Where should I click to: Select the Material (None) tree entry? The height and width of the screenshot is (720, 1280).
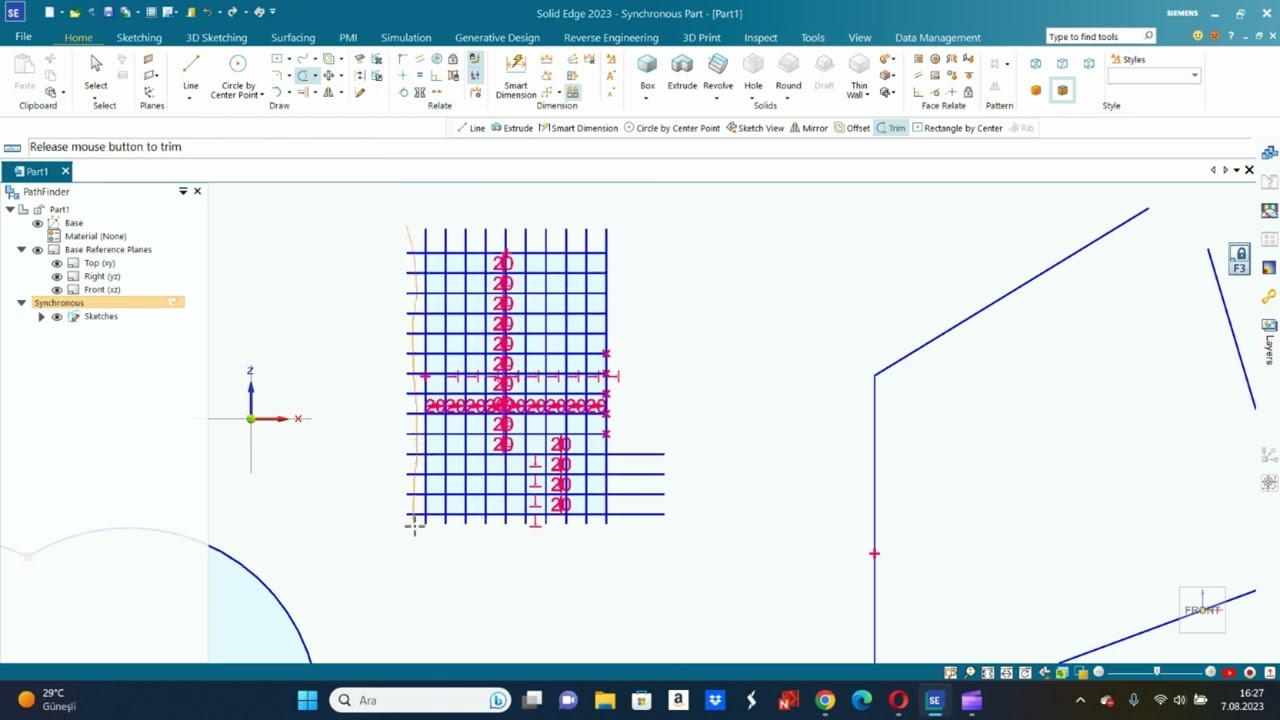pos(95,236)
